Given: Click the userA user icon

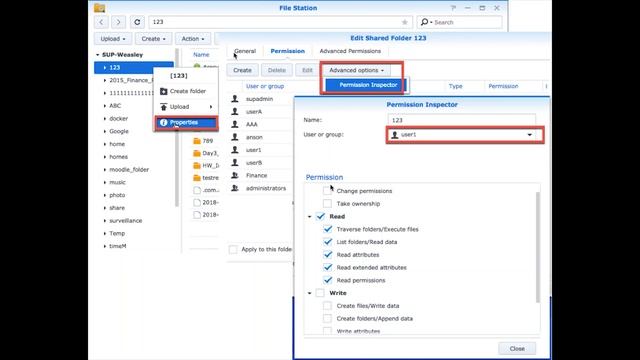Looking at the screenshot, I should [235, 111].
